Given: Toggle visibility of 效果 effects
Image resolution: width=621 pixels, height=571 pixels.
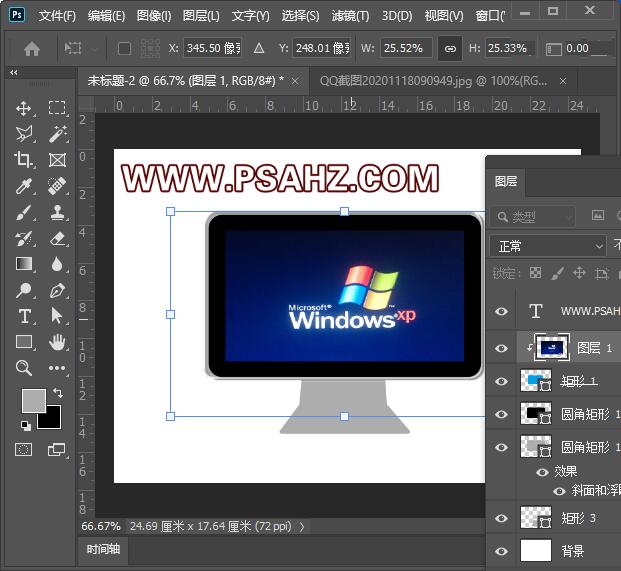Looking at the screenshot, I should (x=542, y=472).
